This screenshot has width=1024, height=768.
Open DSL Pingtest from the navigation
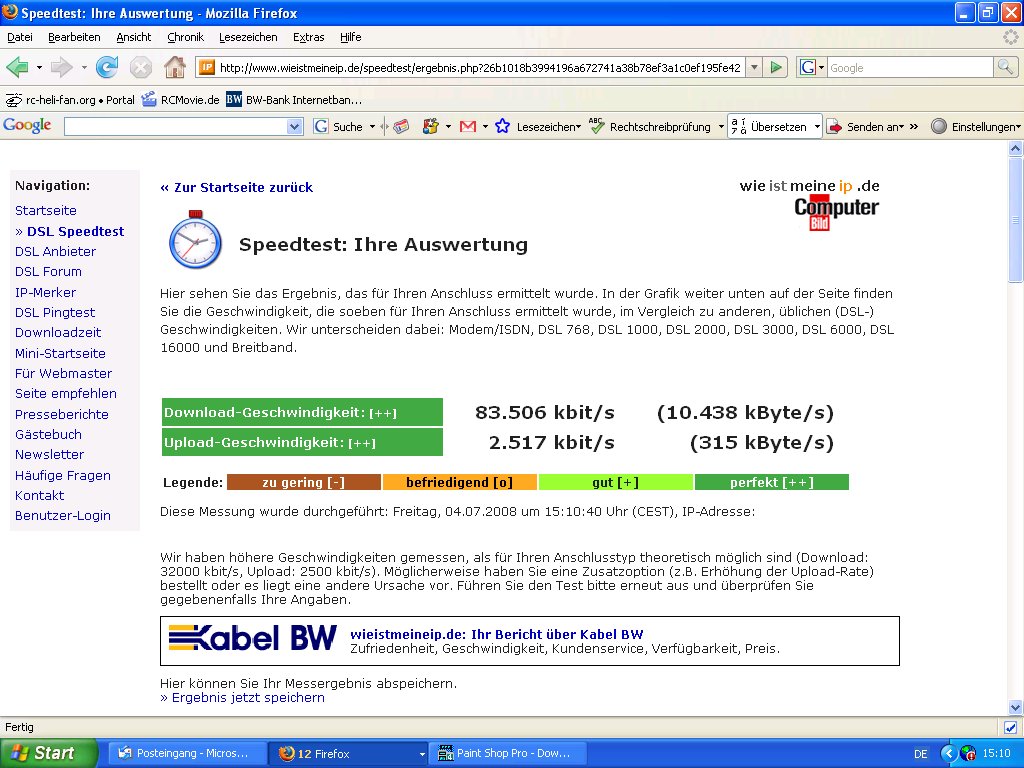click(x=54, y=312)
